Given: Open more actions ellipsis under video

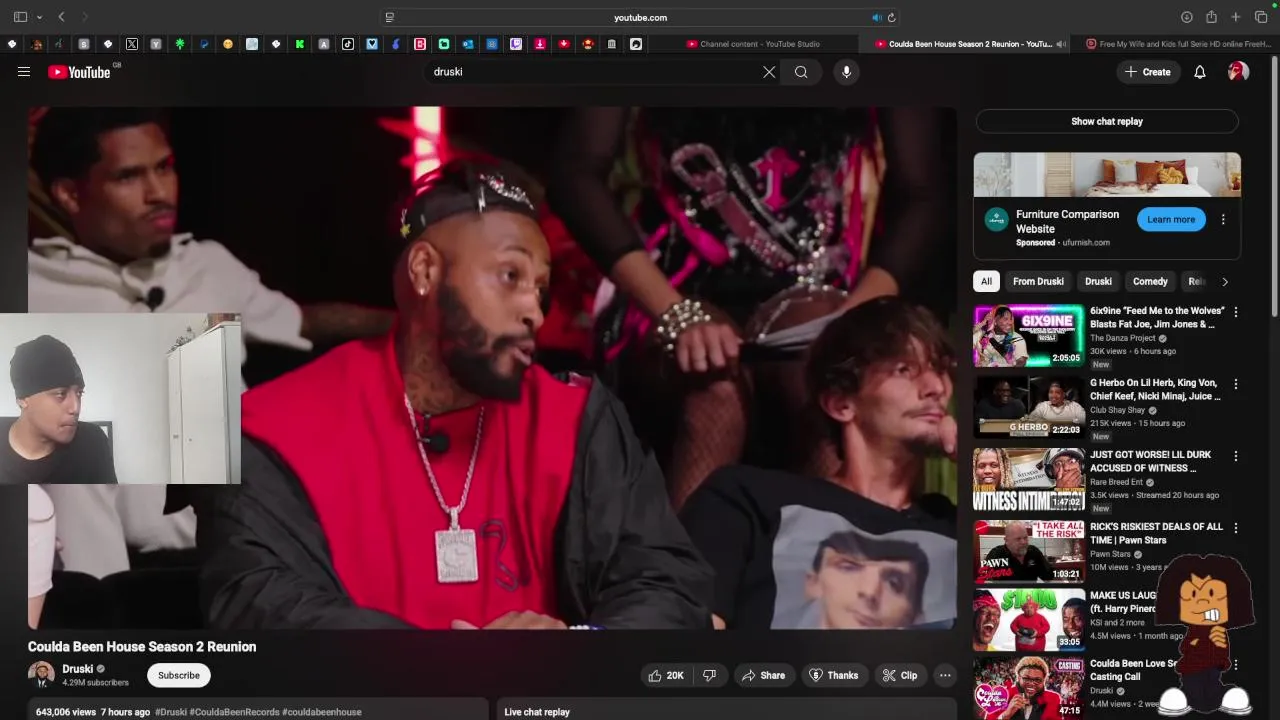Looking at the screenshot, I should (945, 675).
